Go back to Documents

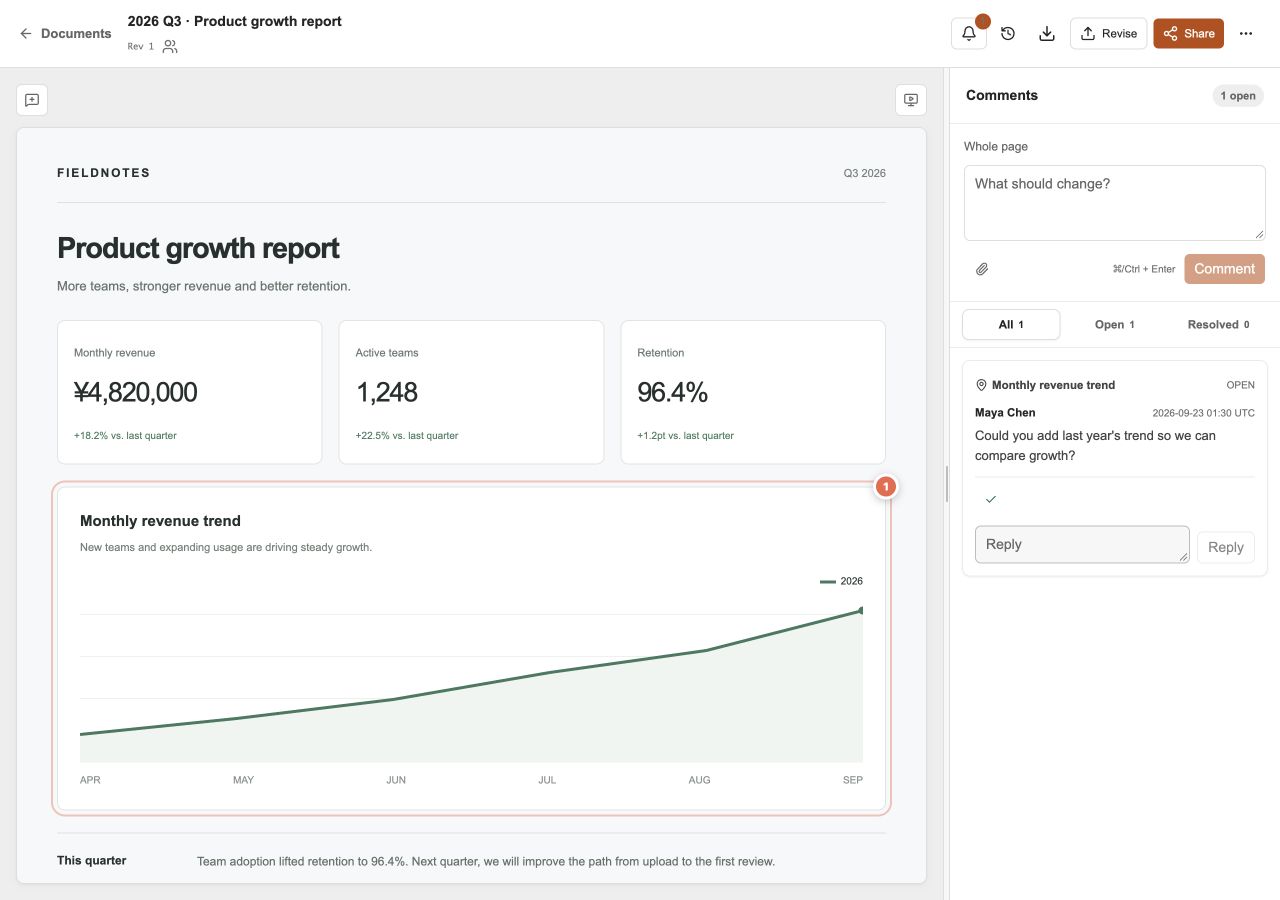pyautogui.click(x=65, y=33)
